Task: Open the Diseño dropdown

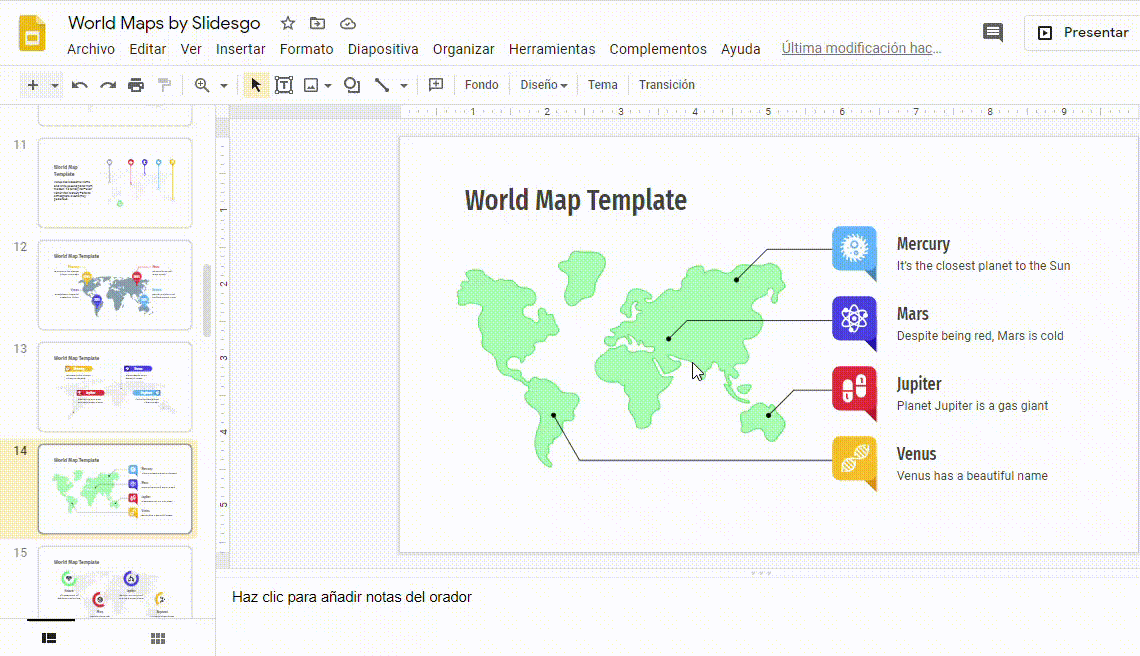Action: (x=543, y=85)
